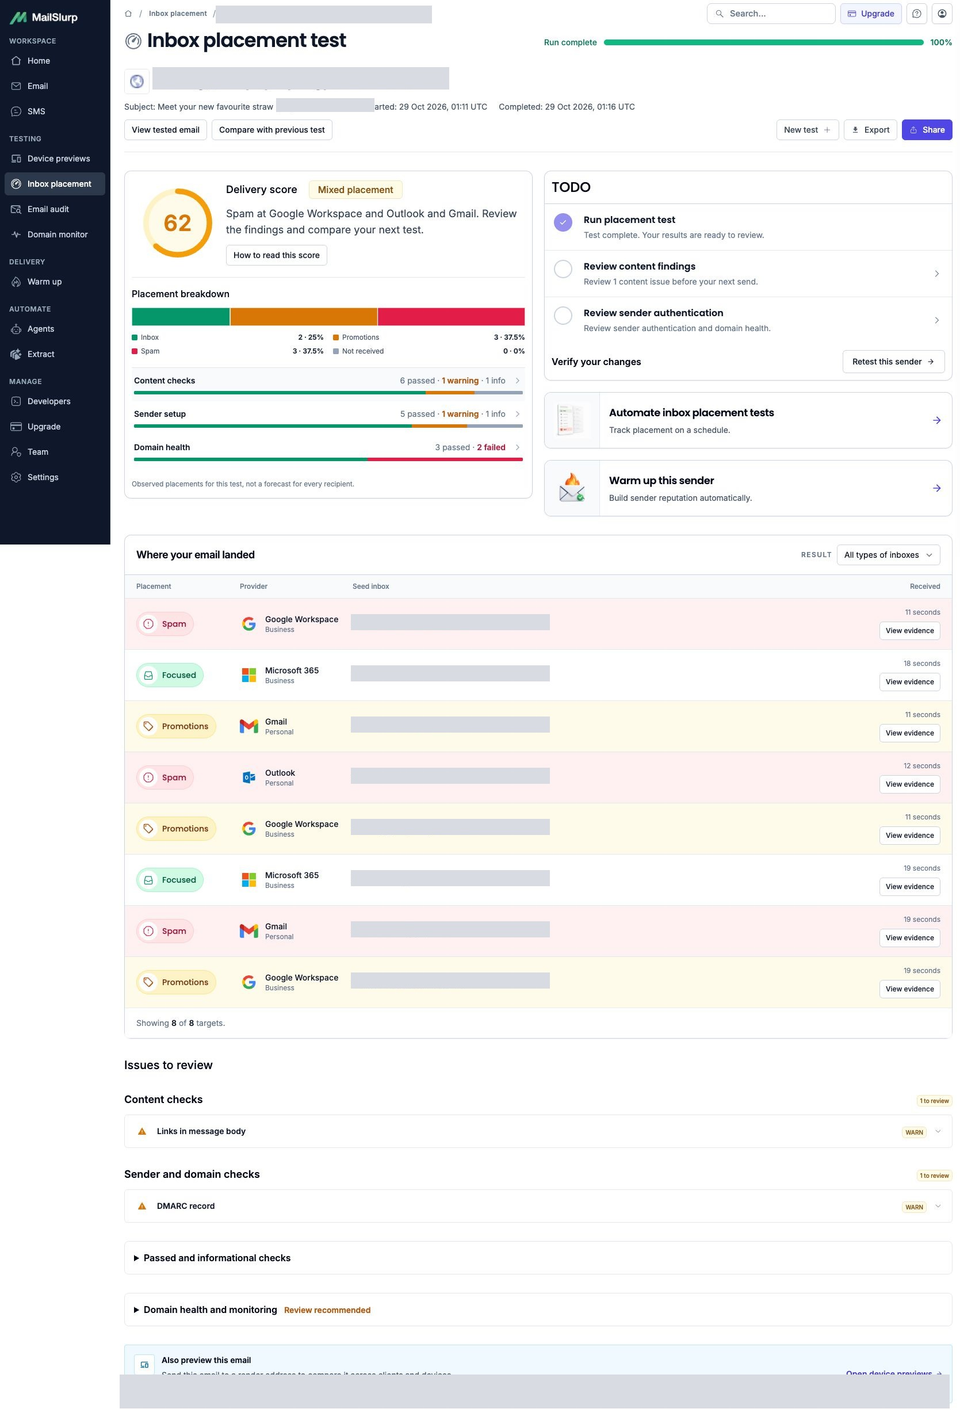The height and width of the screenshot is (1410, 960).
Task: Open the help icon in top bar
Action: [x=917, y=14]
